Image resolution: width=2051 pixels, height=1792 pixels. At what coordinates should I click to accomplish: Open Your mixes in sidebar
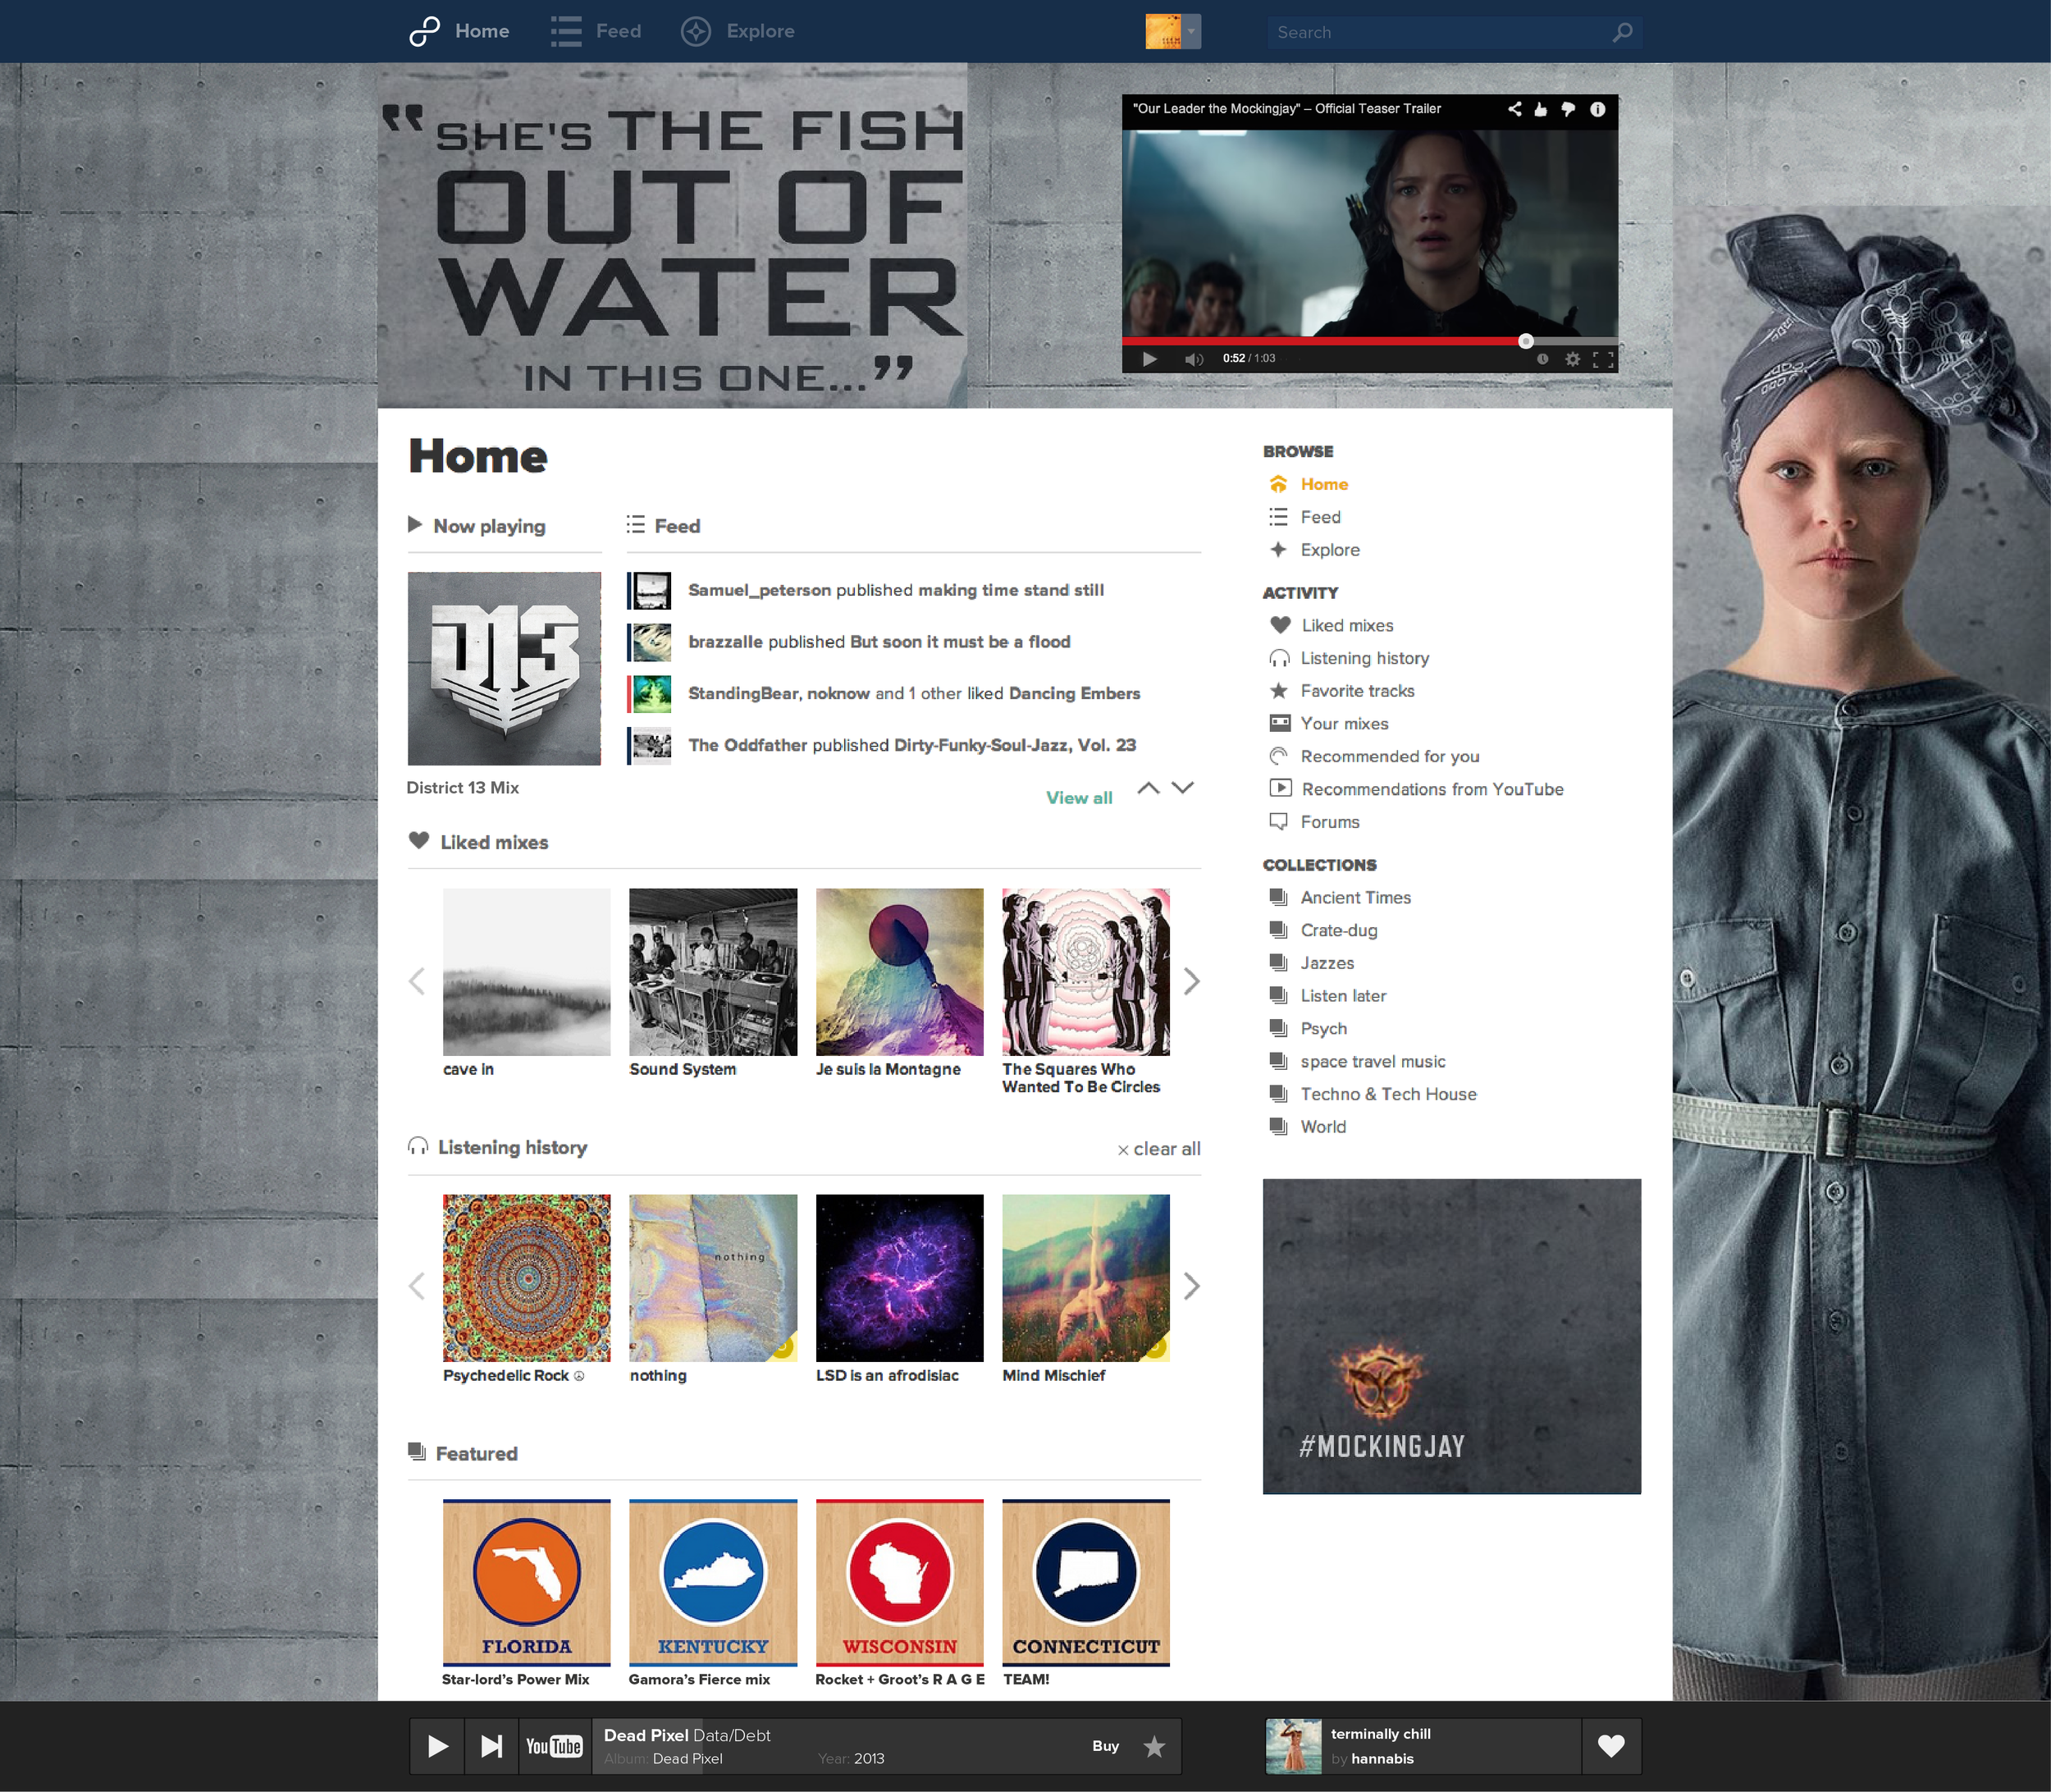pyautogui.click(x=1344, y=724)
